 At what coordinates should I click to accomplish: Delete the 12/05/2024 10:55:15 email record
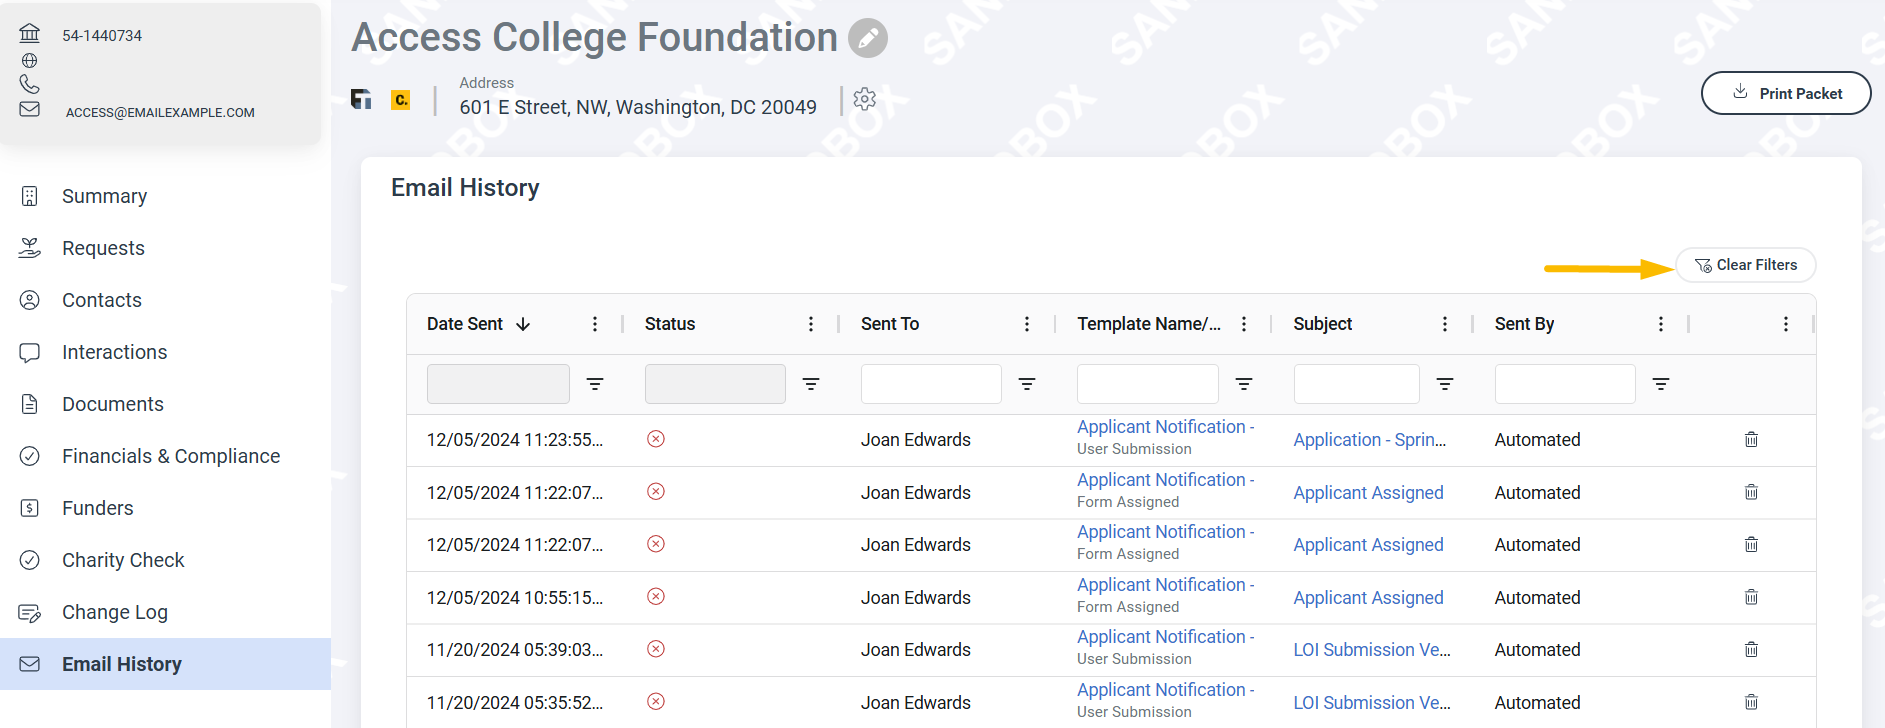coord(1751,597)
